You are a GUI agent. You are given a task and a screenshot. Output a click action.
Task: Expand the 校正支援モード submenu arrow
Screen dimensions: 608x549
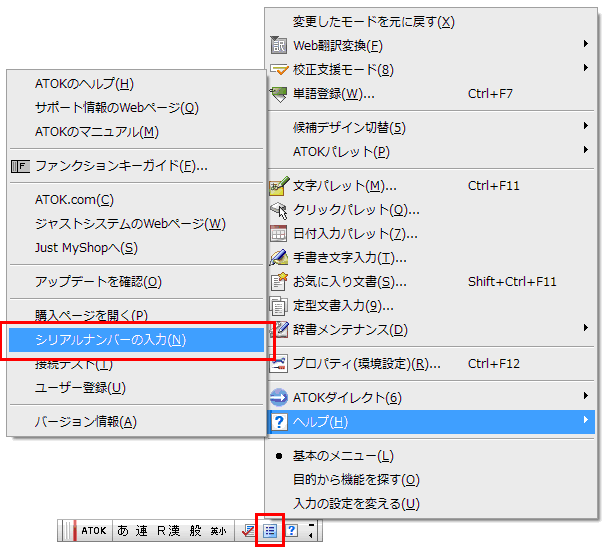tap(586, 68)
